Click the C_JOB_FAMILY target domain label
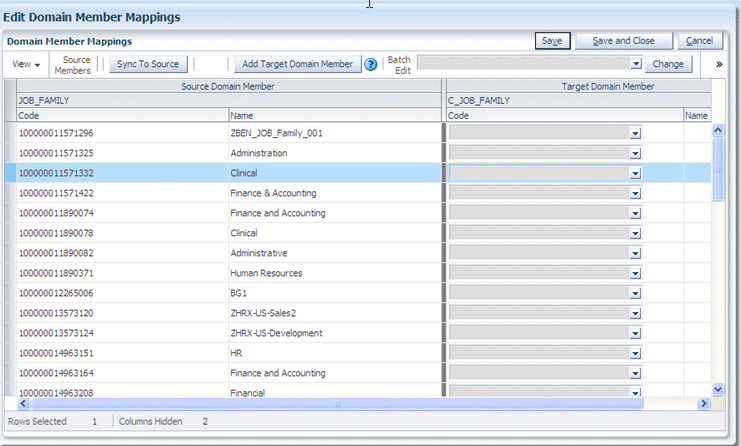Image resolution: width=741 pixels, height=446 pixels. pyautogui.click(x=479, y=101)
